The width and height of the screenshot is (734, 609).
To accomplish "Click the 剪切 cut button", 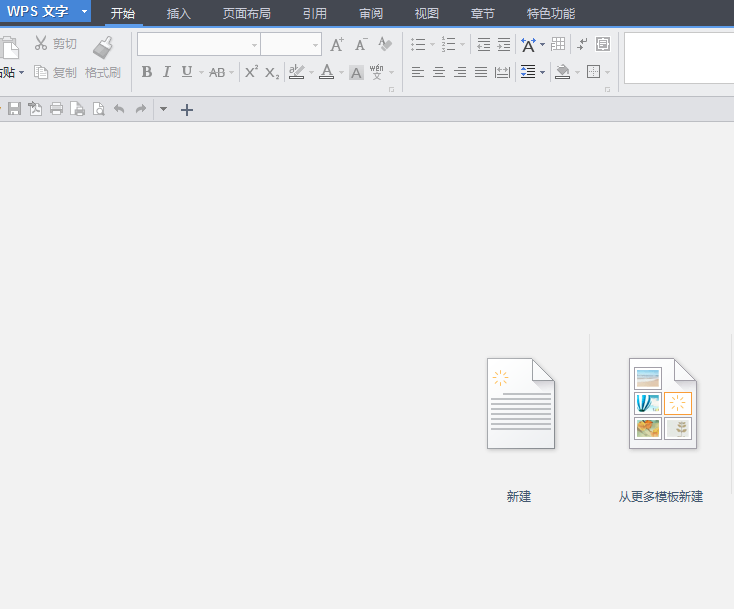I will pos(55,44).
